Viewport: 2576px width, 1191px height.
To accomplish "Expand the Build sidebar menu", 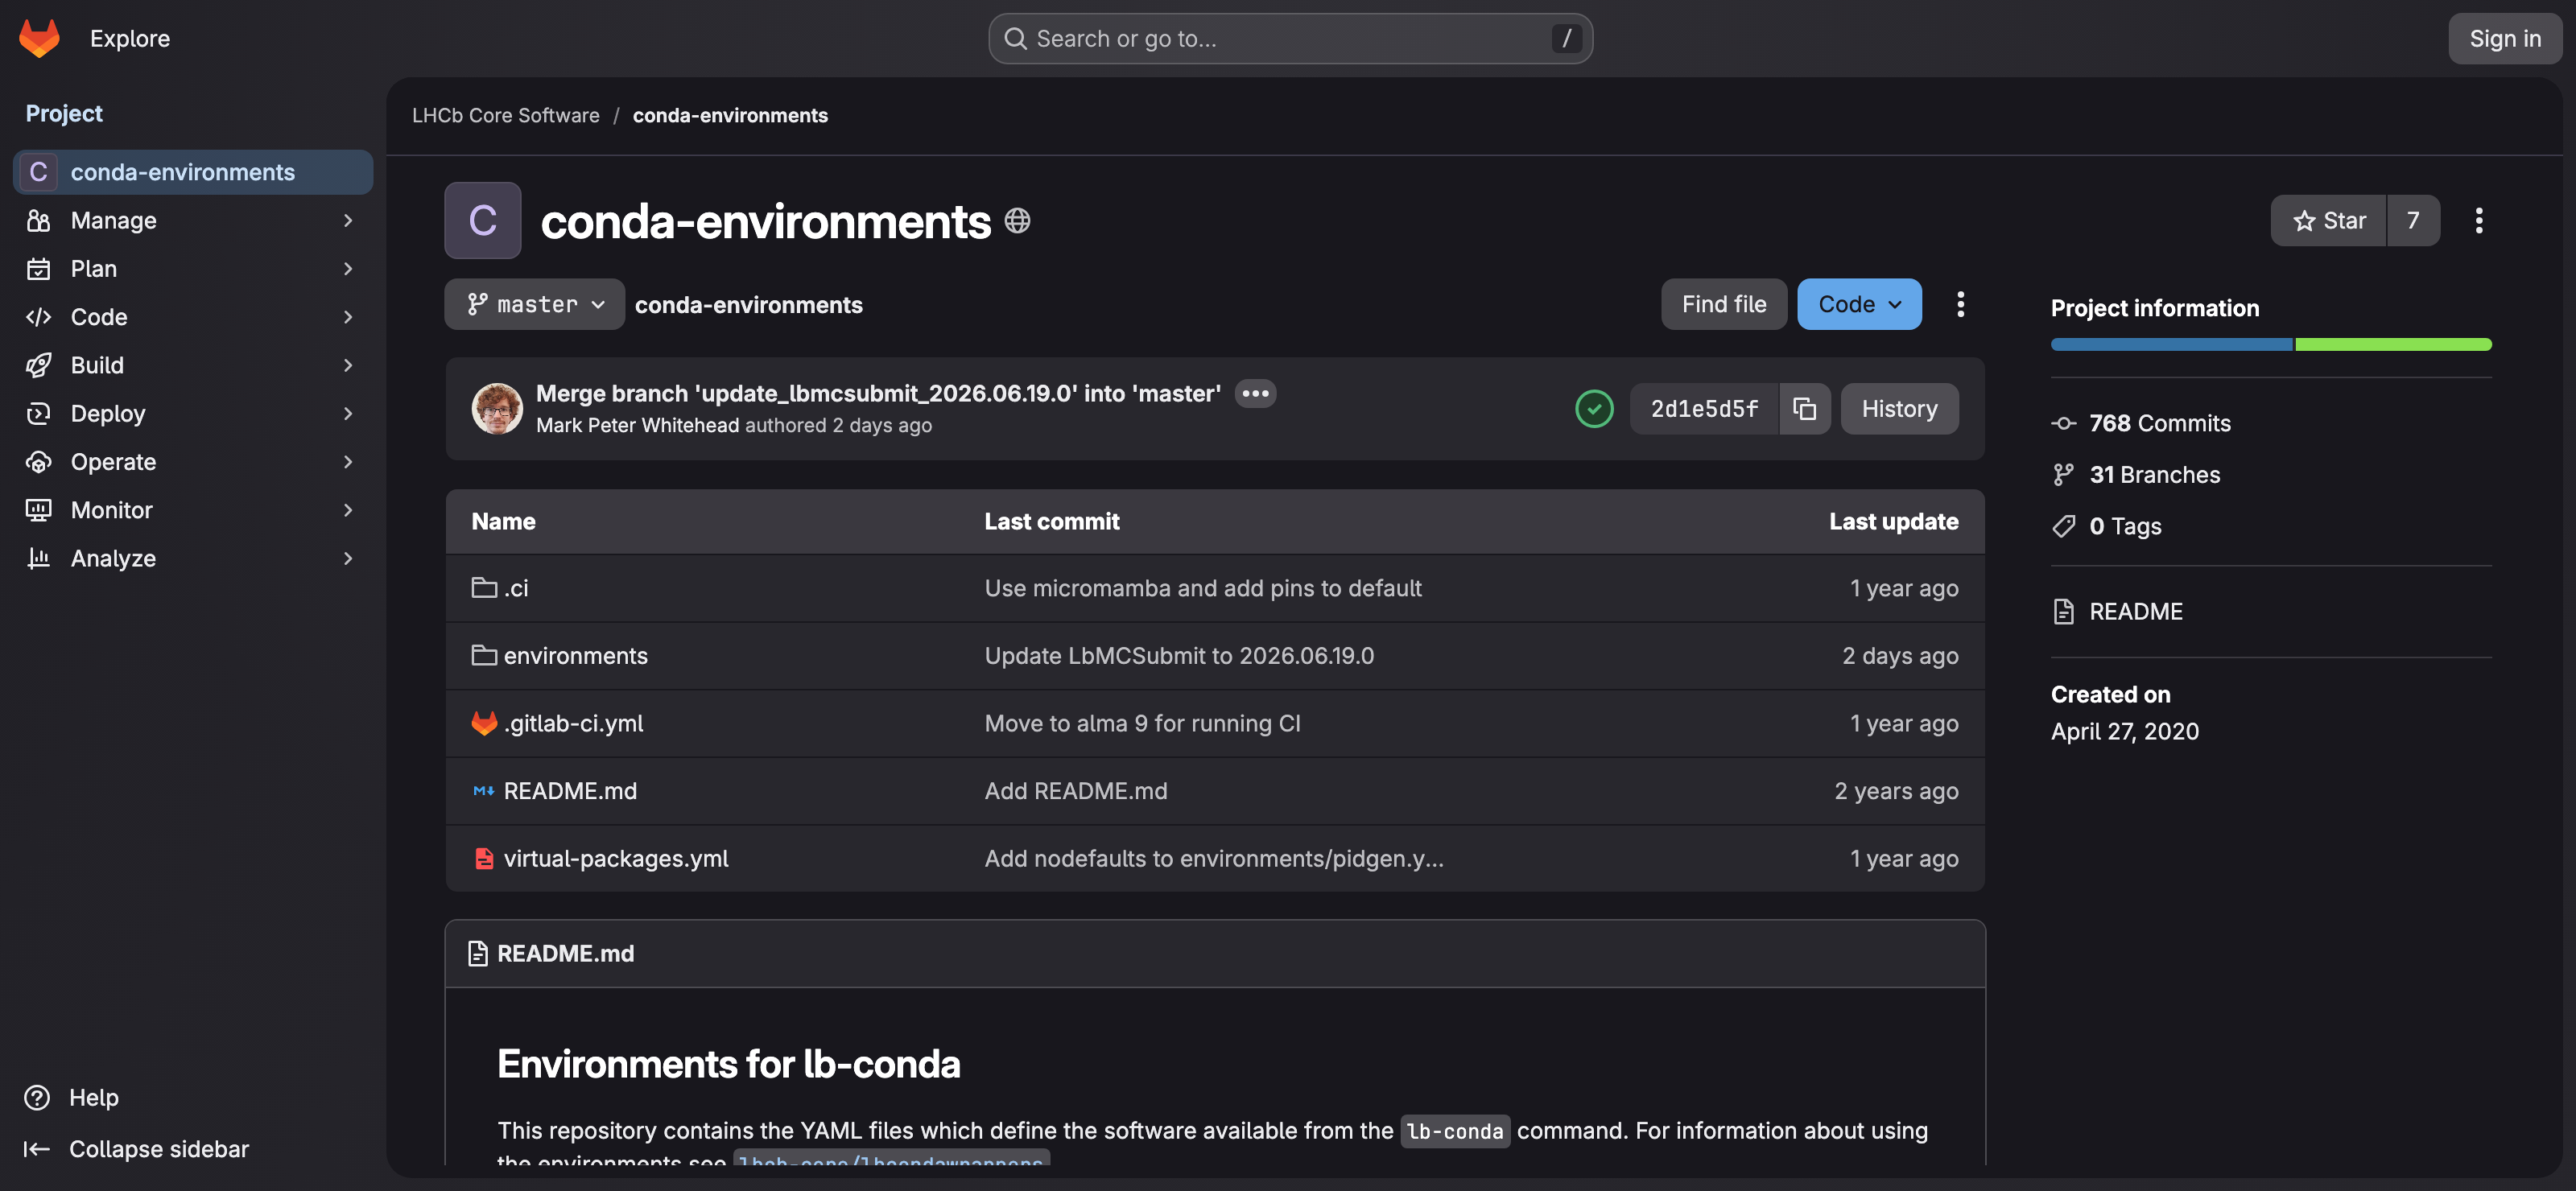I will [193, 365].
